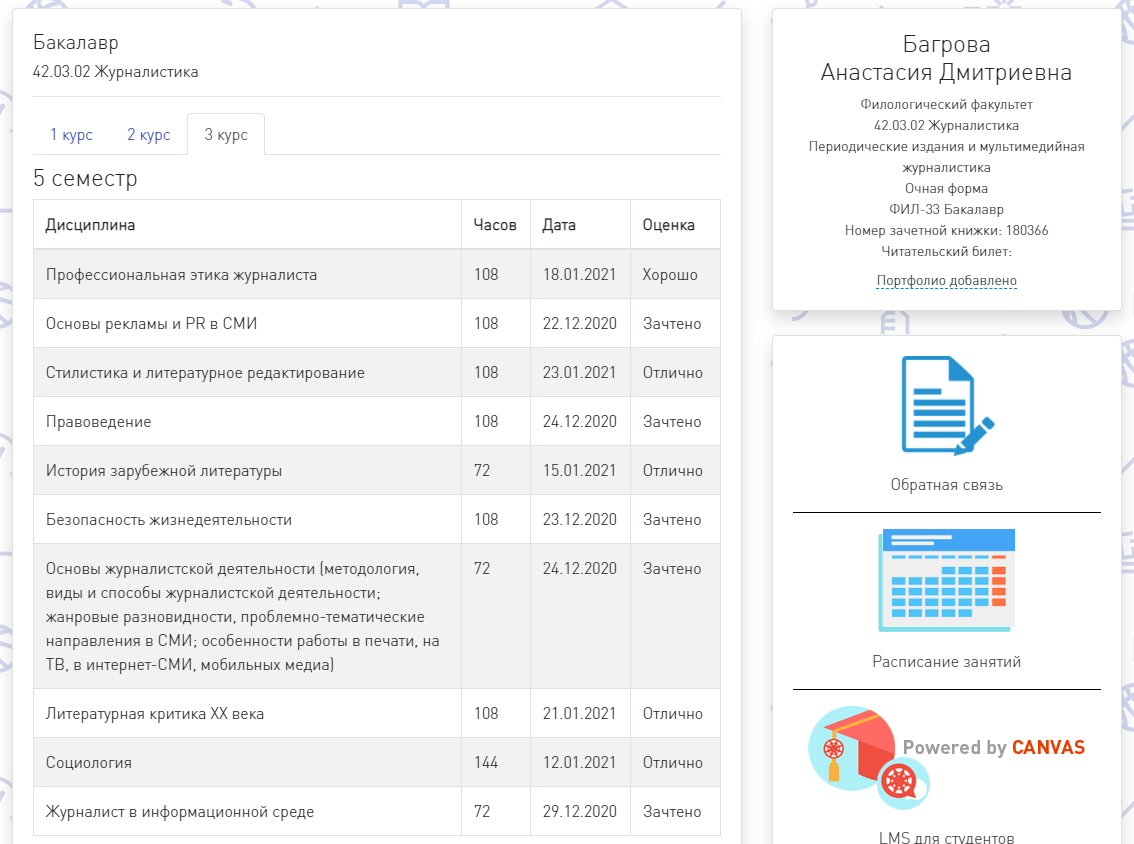The width and height of the screenshot is (1134, 844).
Task: Click the Дисциплина column header
Action: pyautogui.click(x=91, y=225)
